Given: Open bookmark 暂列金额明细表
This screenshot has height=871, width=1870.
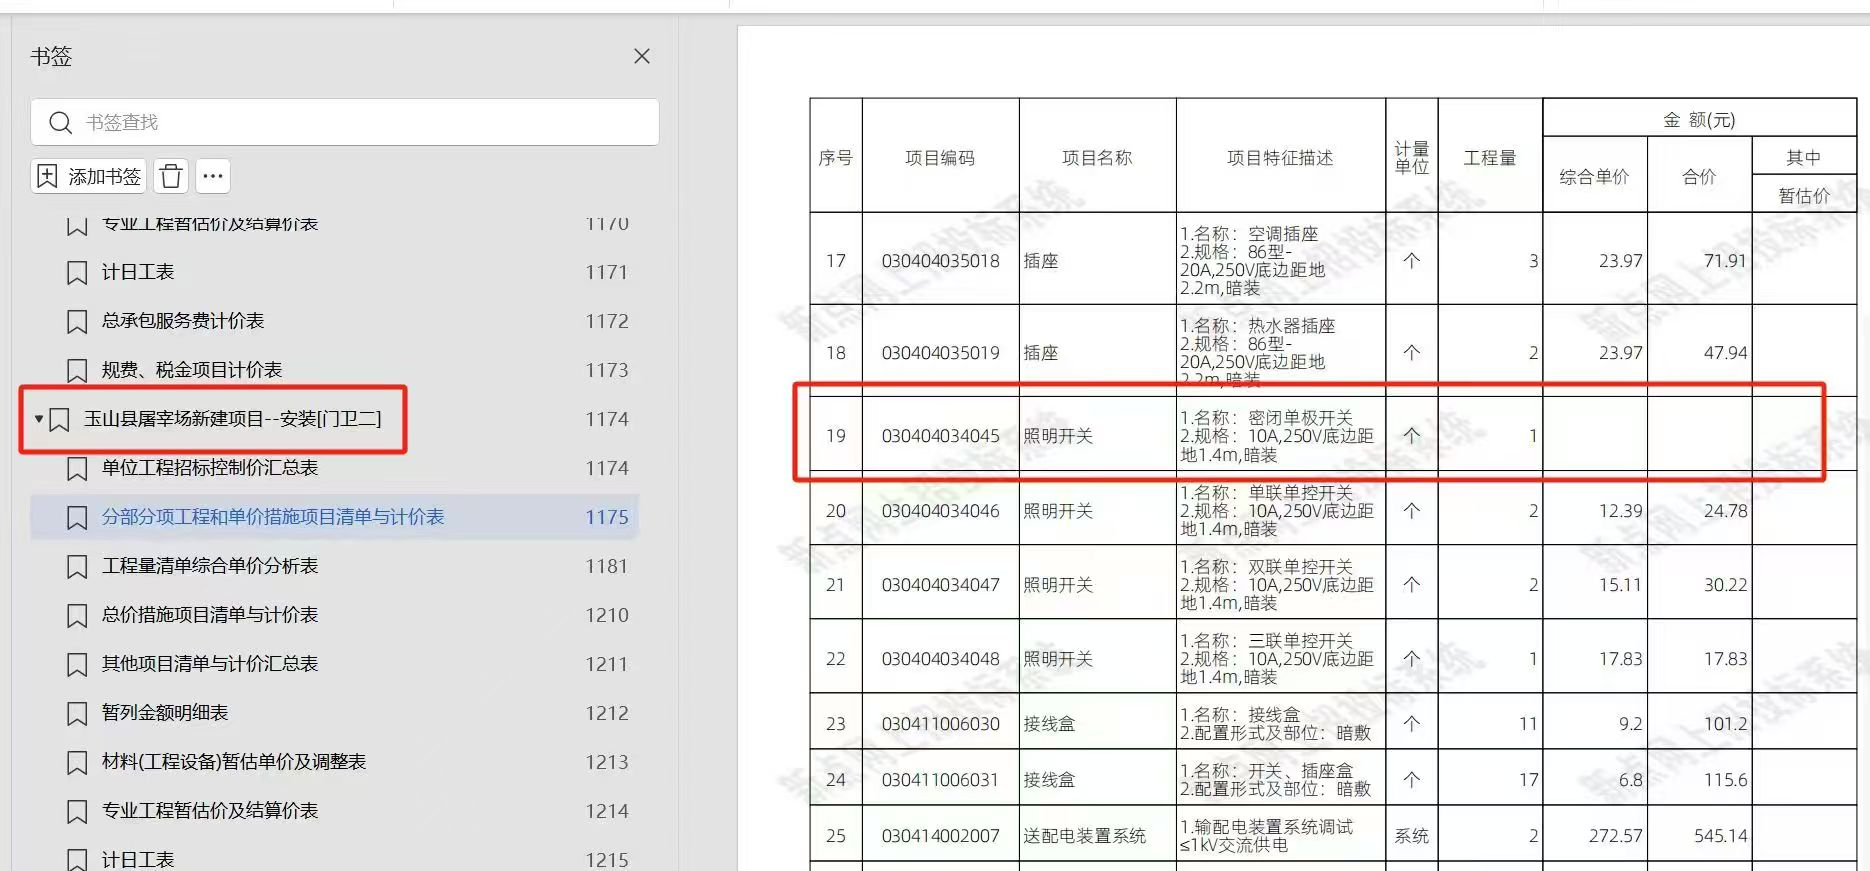Looking at the screenshot, I should tap(165, 713).
